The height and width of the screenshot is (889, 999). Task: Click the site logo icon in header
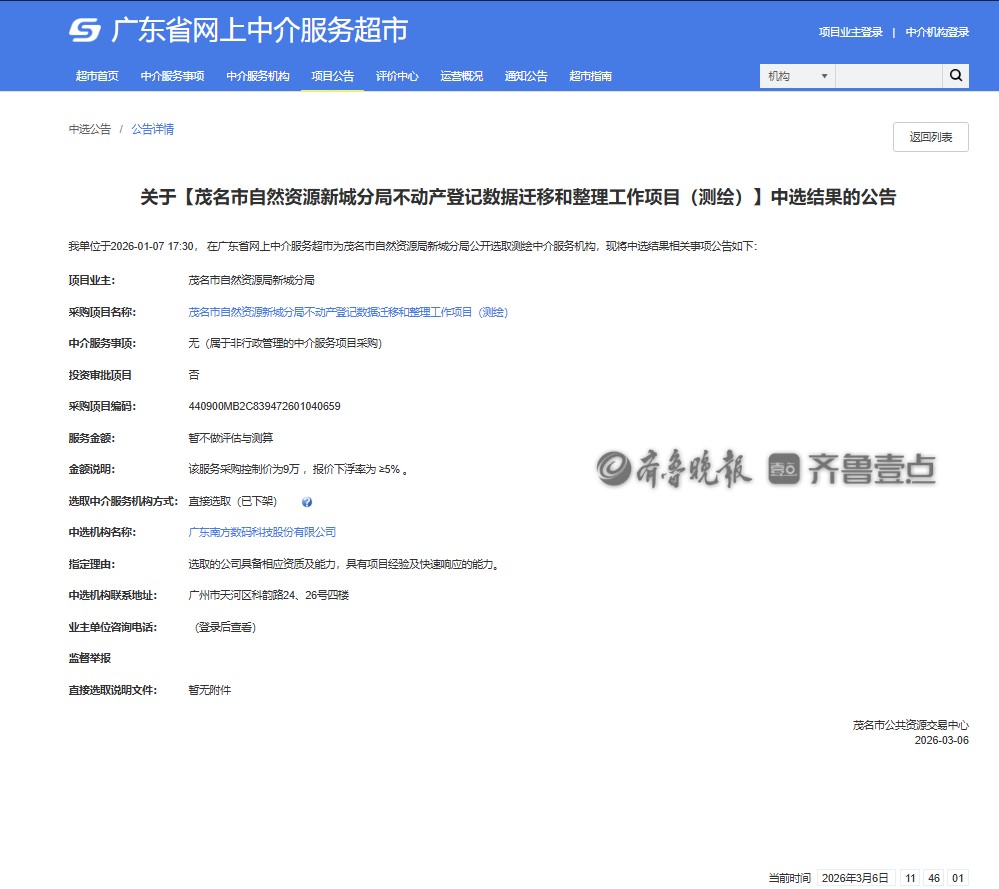pos(85,31)
